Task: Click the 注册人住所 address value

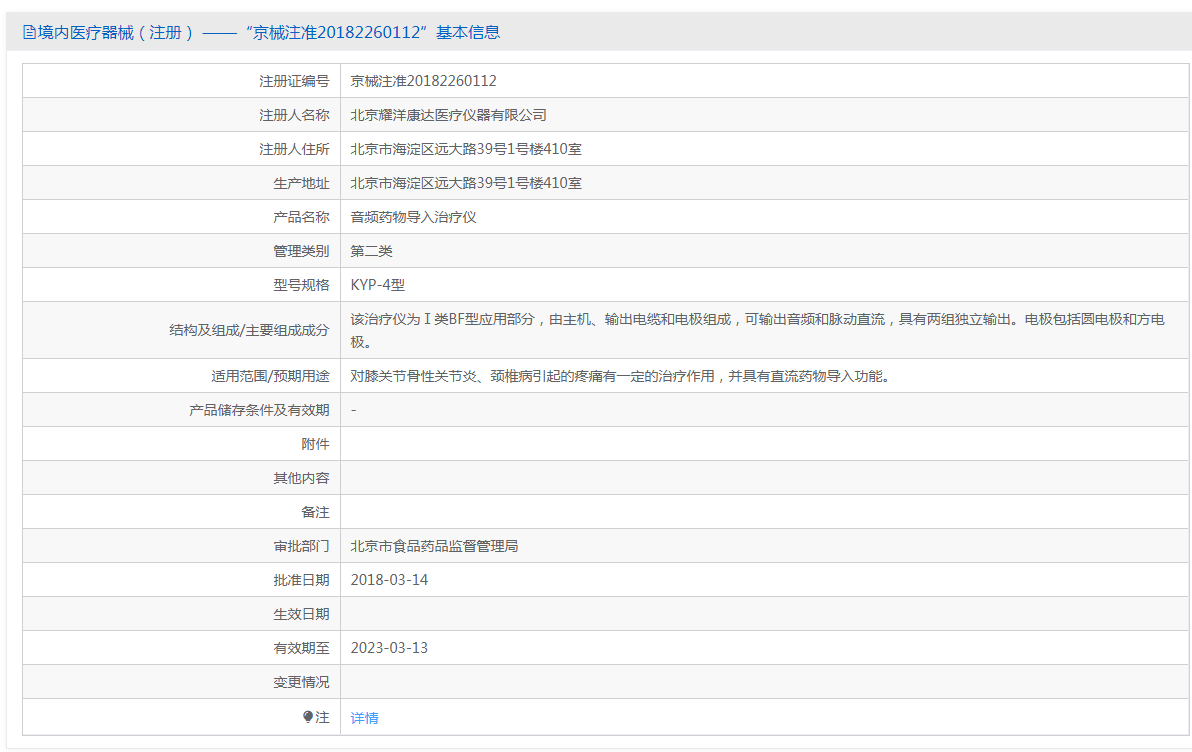Action: coord(466,149)
